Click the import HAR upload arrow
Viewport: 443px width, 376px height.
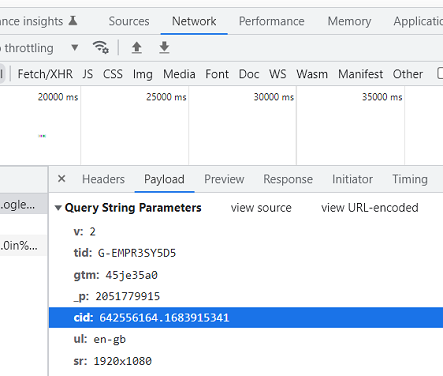coord(137,48)
